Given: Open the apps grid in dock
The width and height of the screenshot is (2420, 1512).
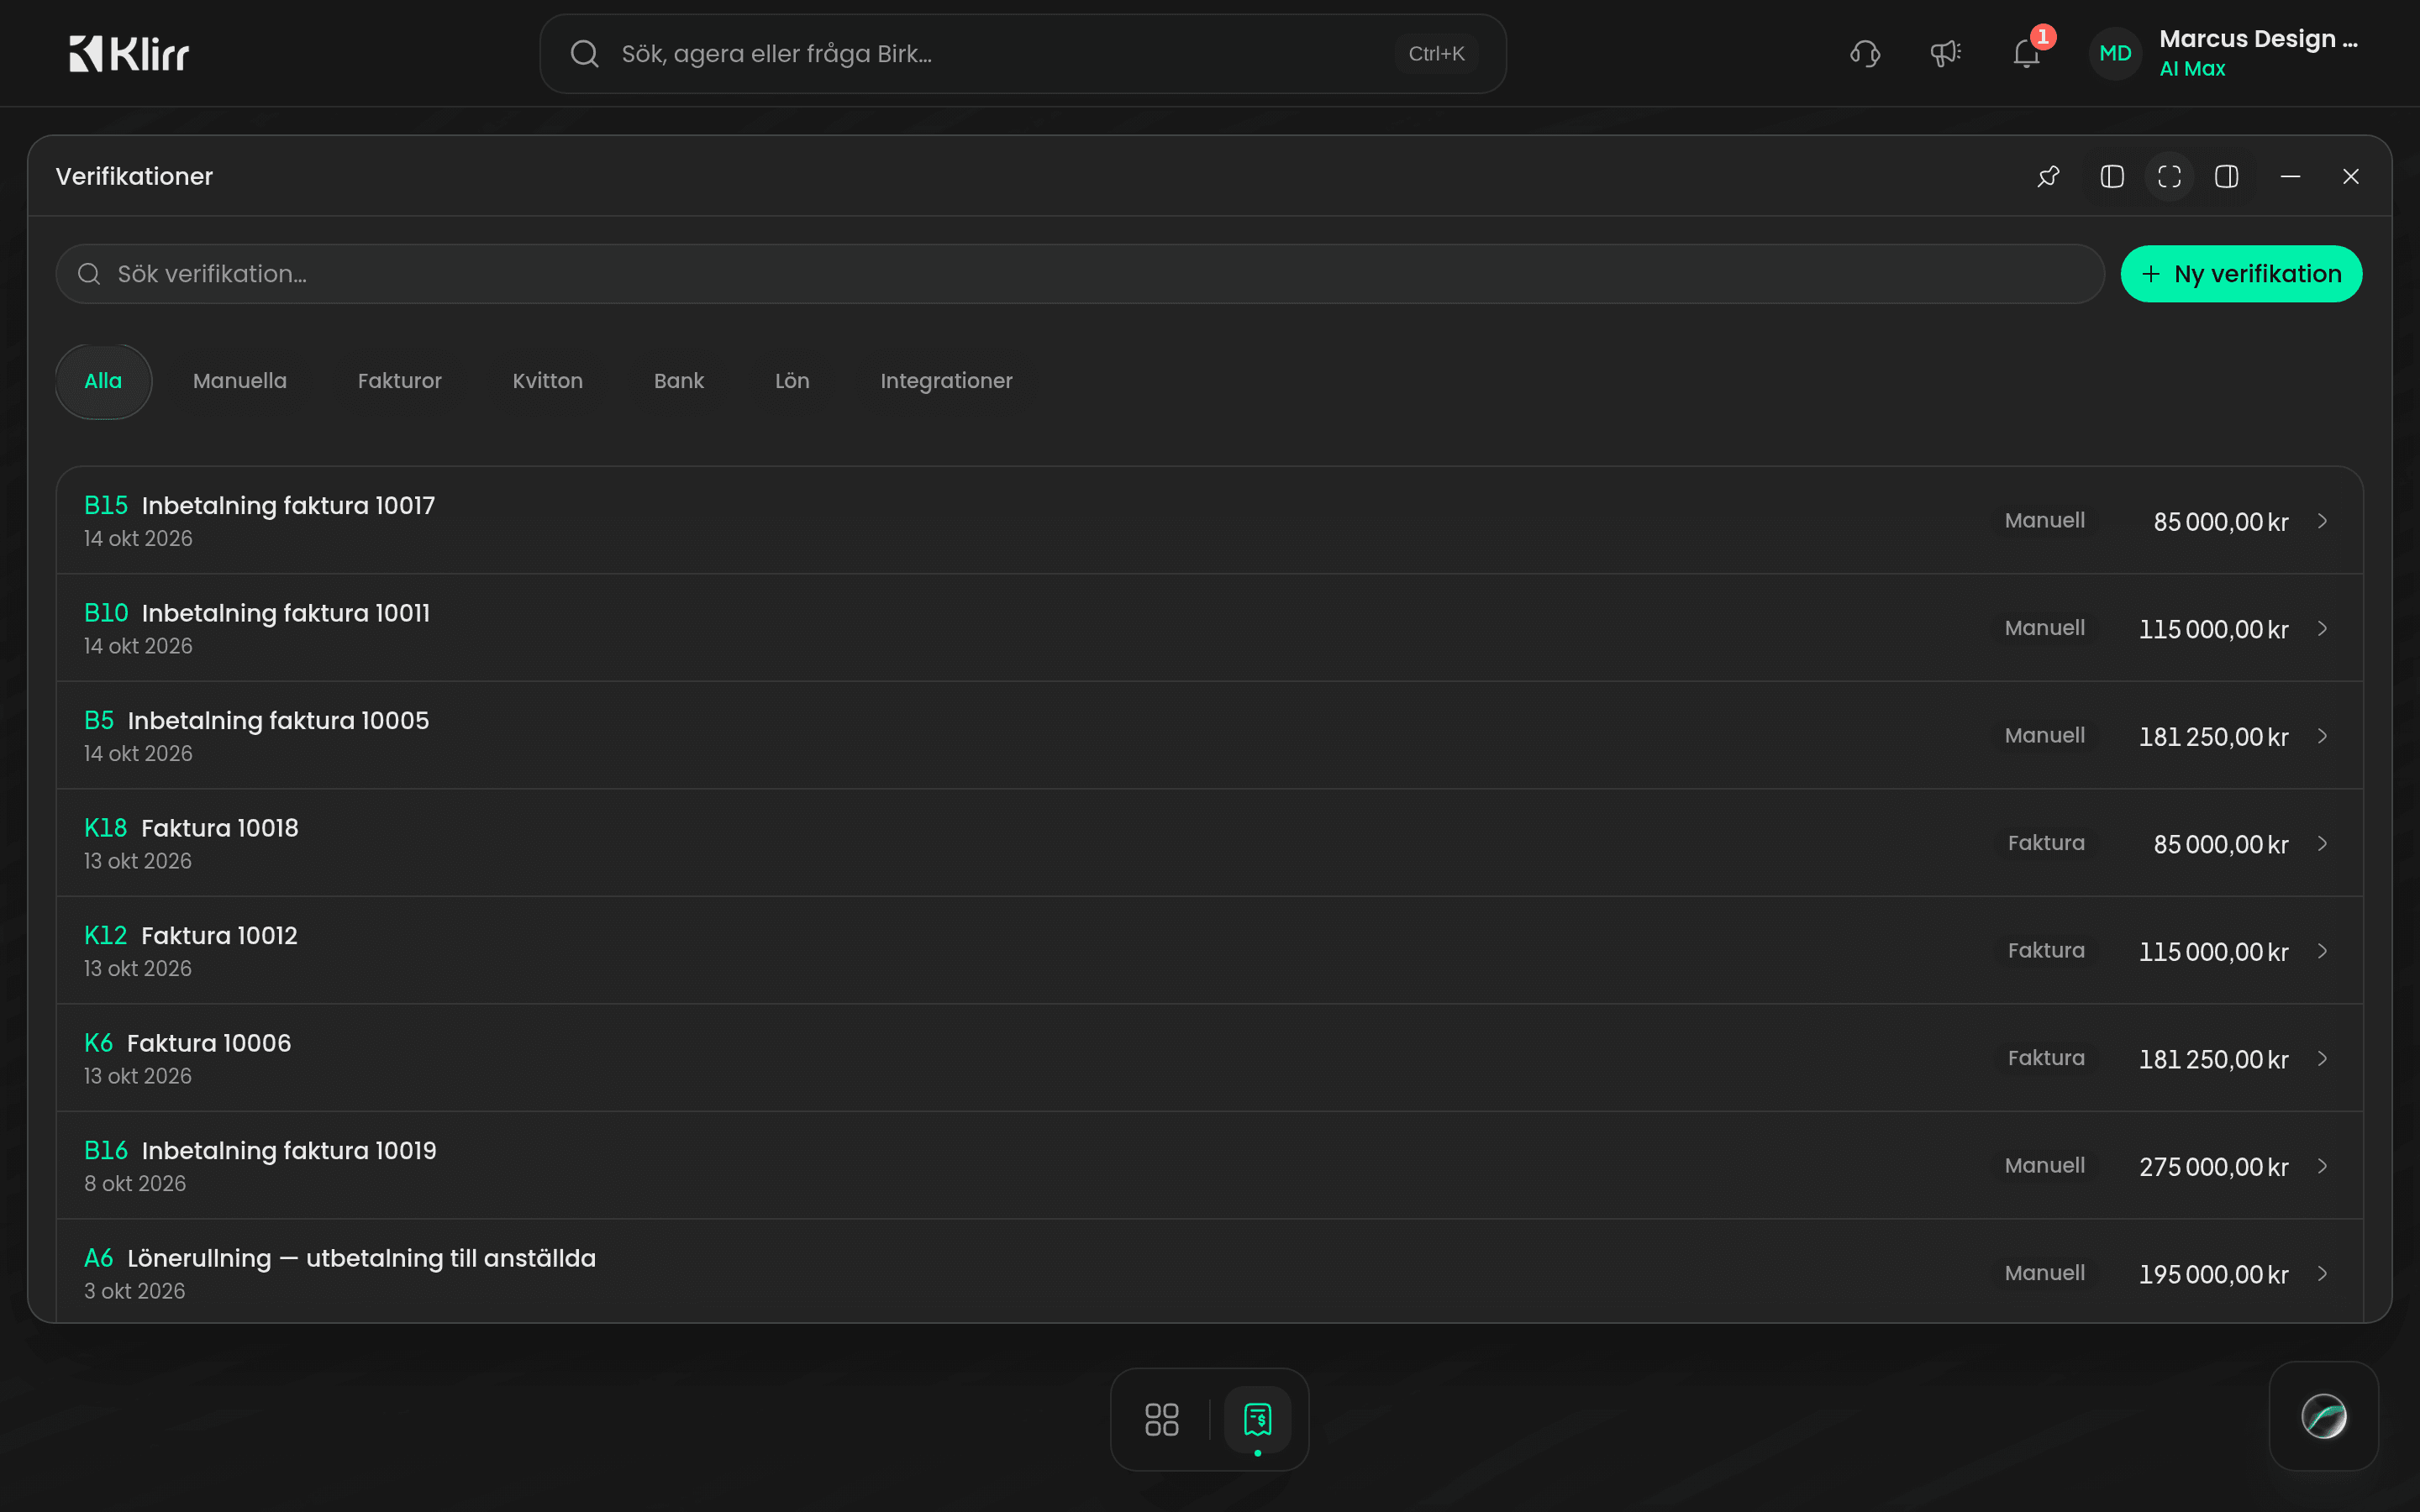Looking at the screenshot, I should [x=1162, y=1419].
